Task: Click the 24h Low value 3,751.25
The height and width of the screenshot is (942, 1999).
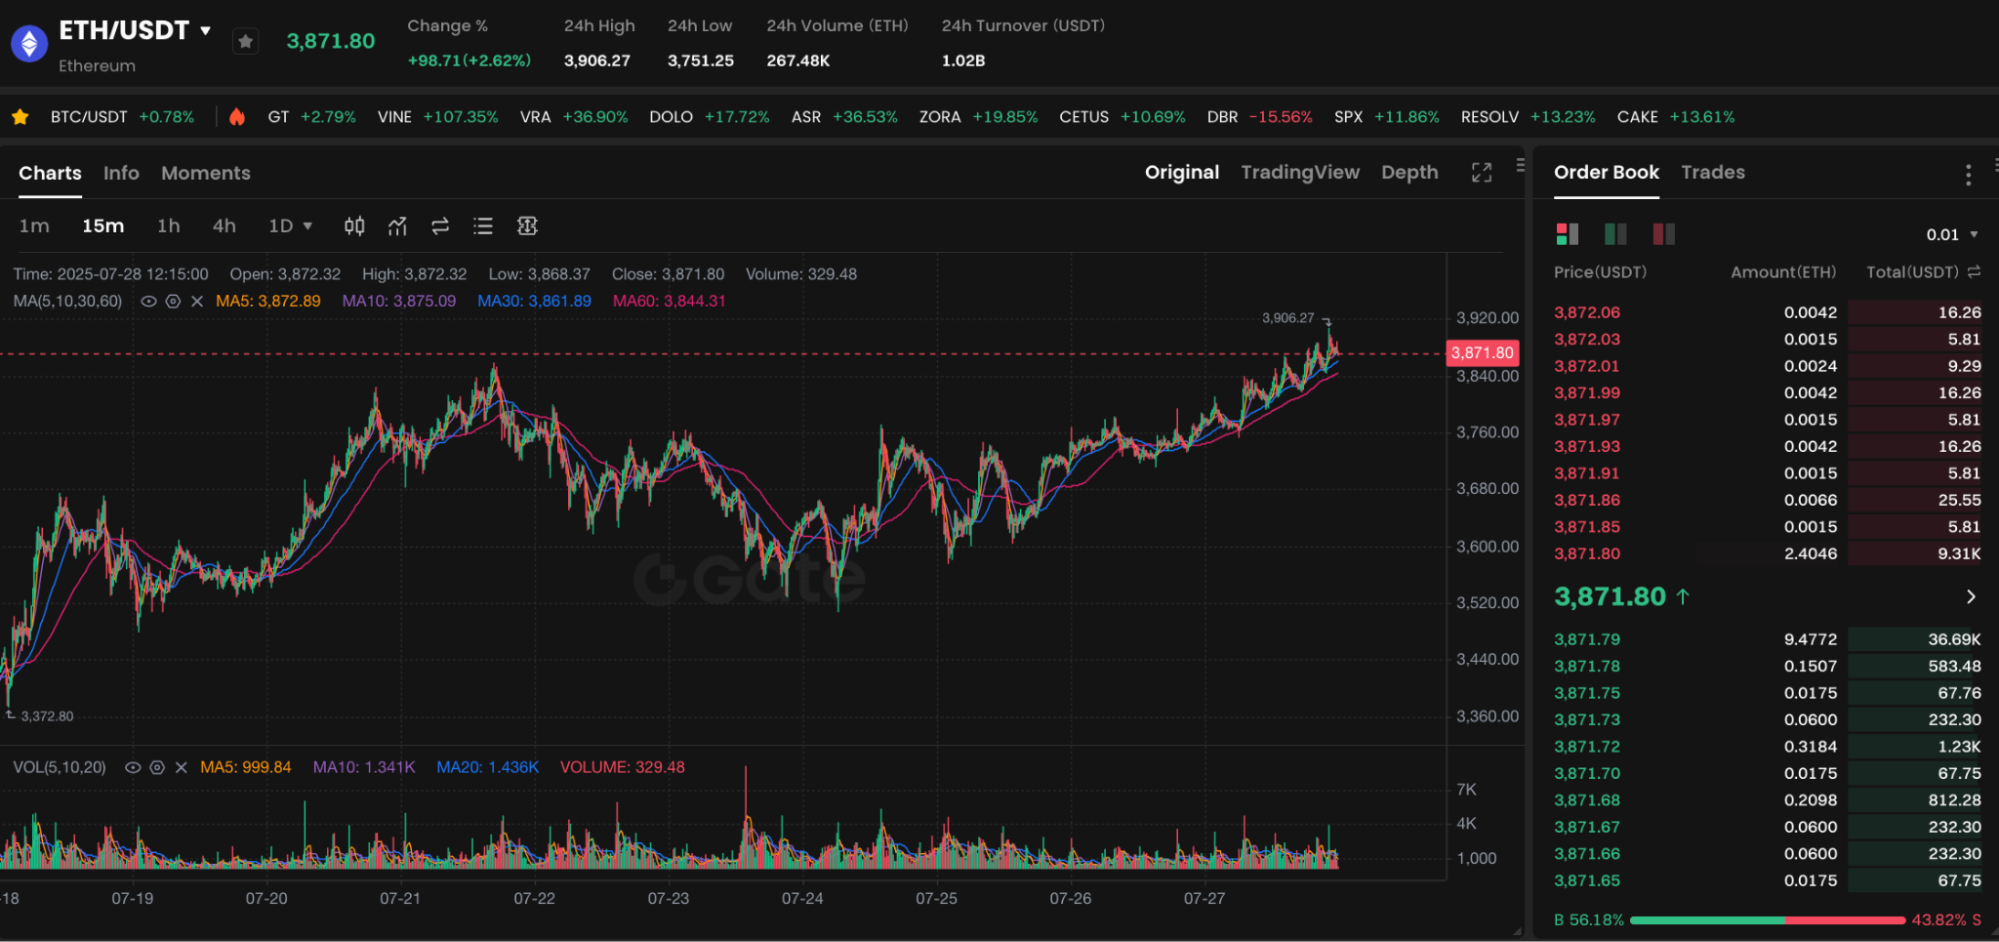Action: [x=701, y=61]
